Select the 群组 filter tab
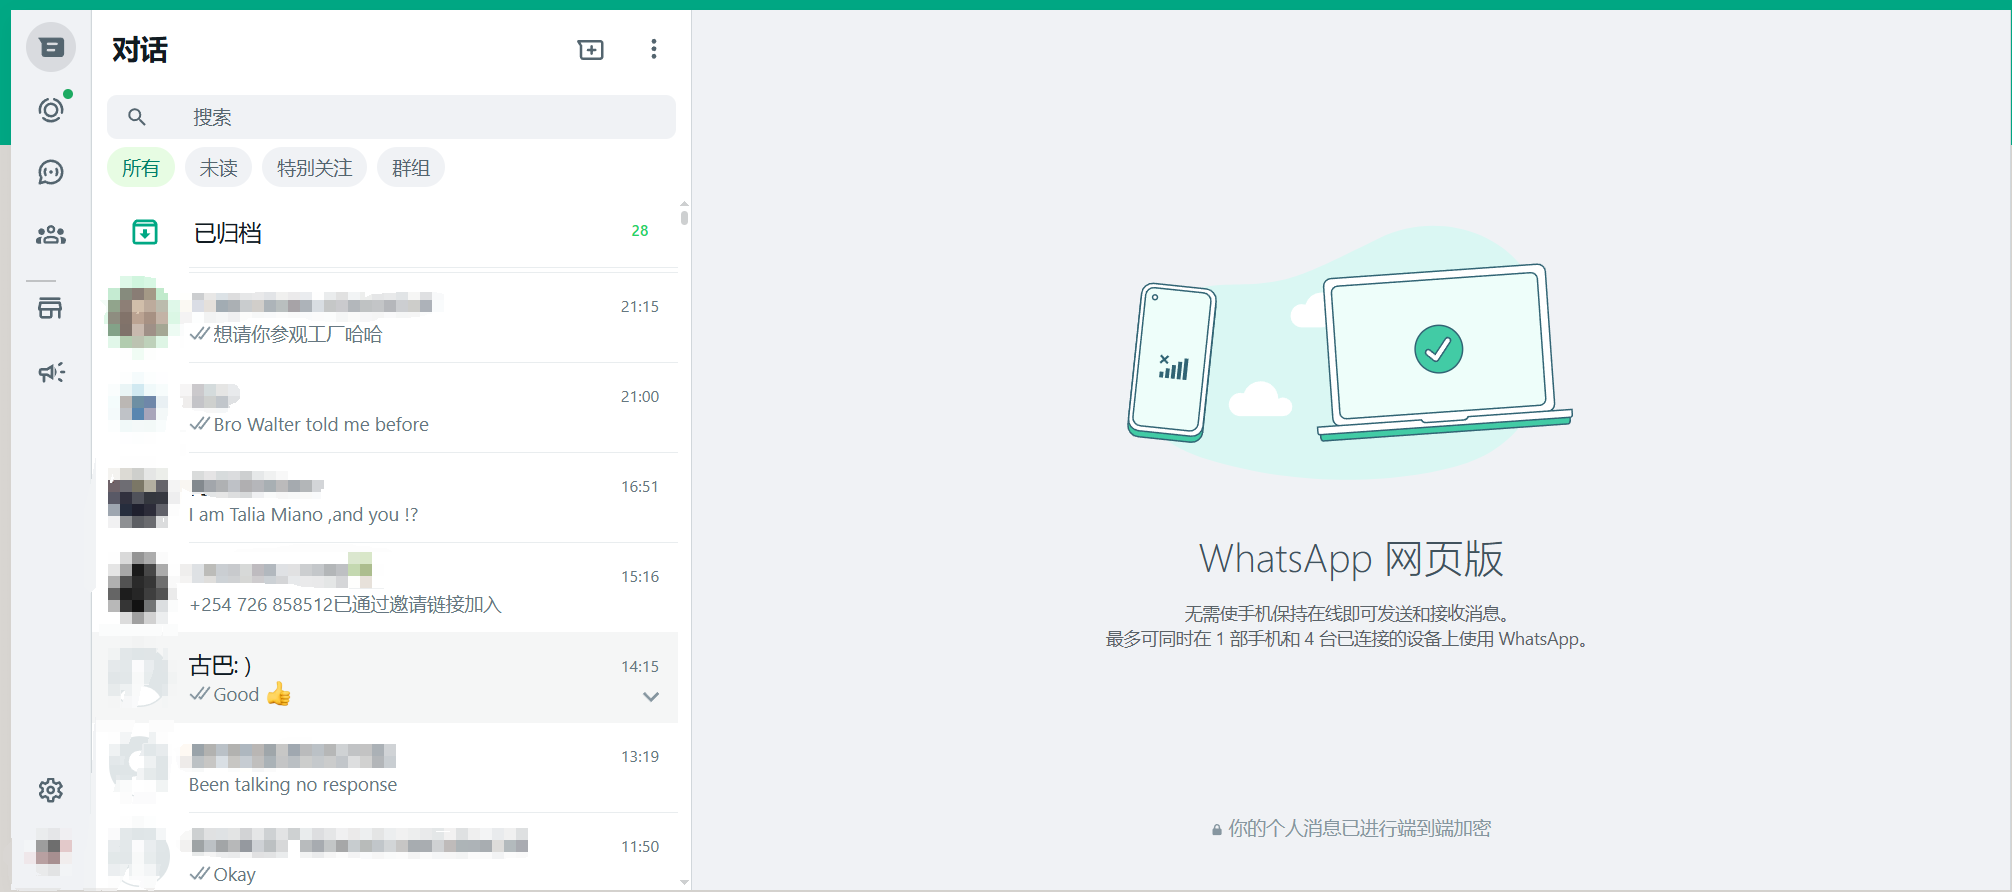 [x=411, y=168]
